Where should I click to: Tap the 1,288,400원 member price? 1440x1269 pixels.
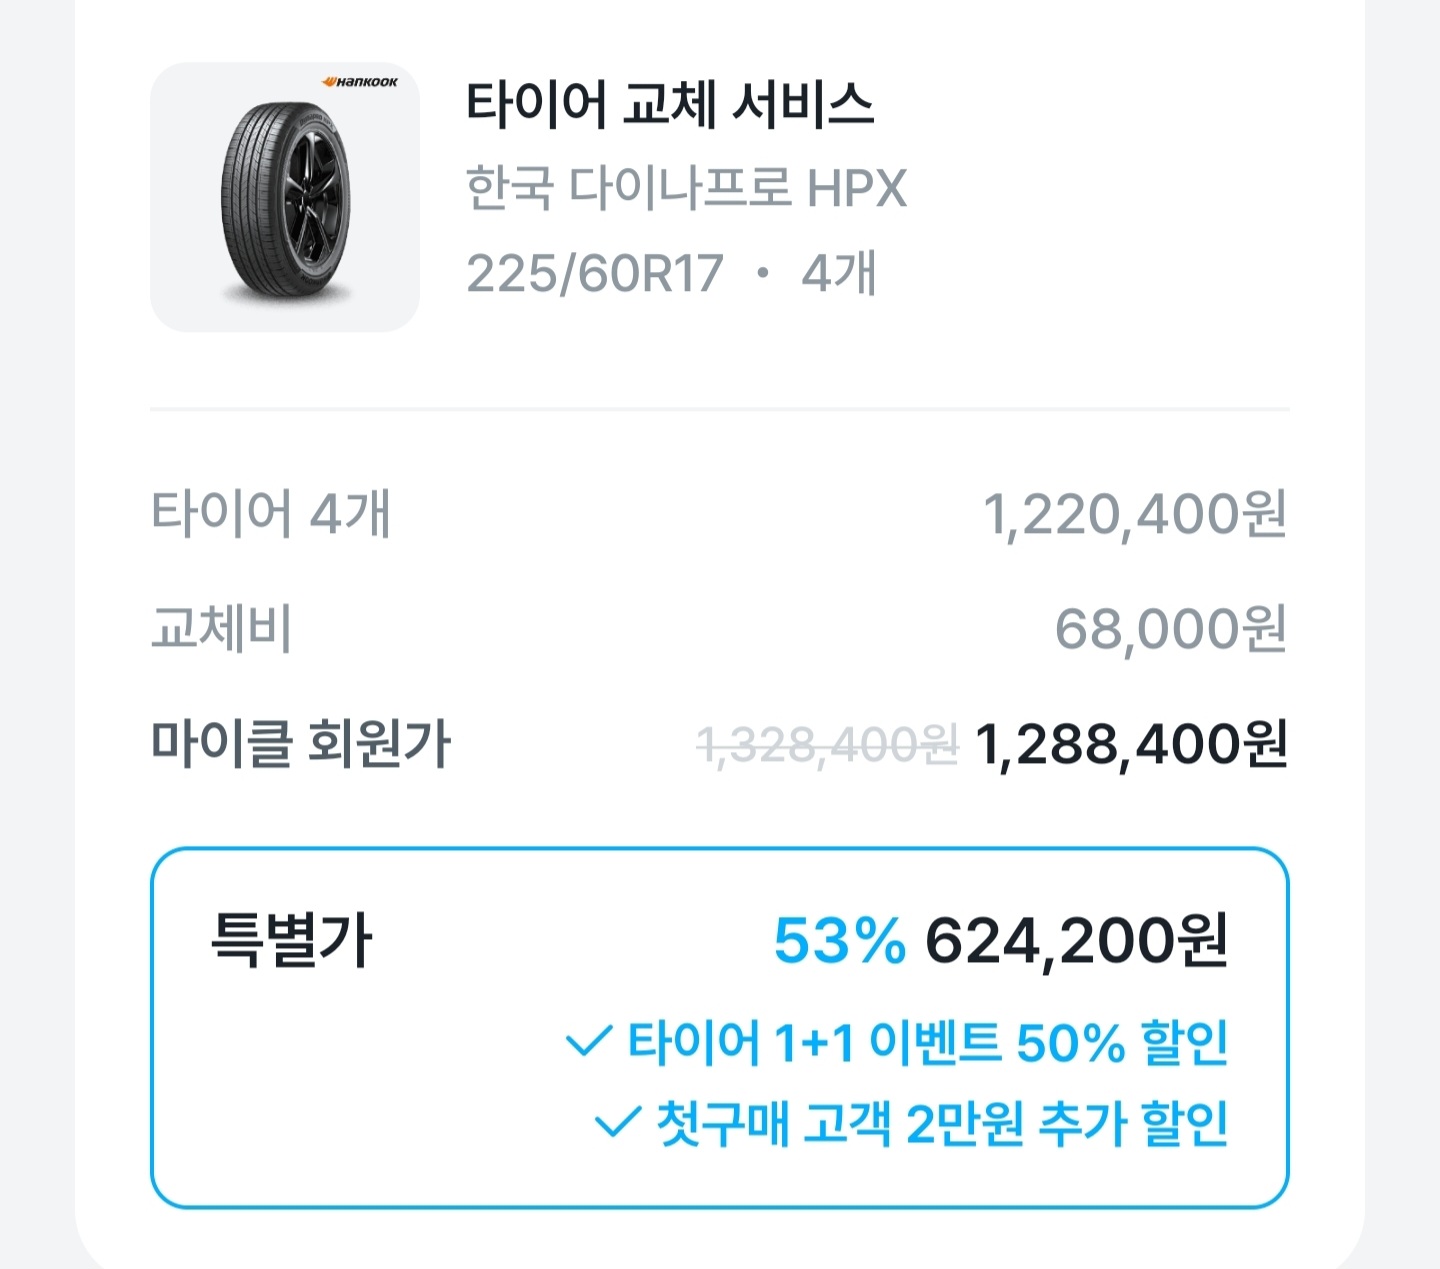click(1131, 745)
